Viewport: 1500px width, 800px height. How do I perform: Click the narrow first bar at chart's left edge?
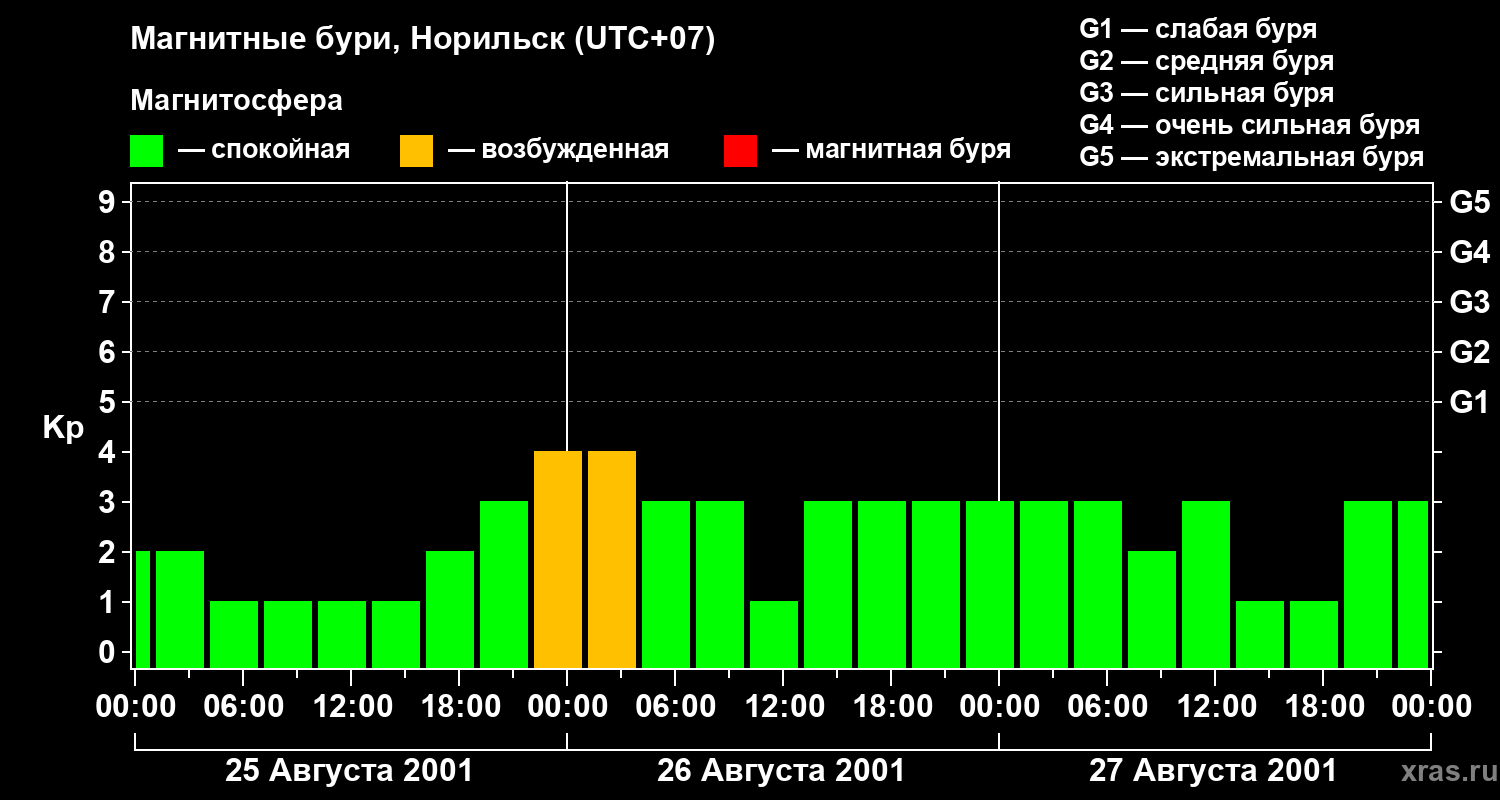[142, 609]
